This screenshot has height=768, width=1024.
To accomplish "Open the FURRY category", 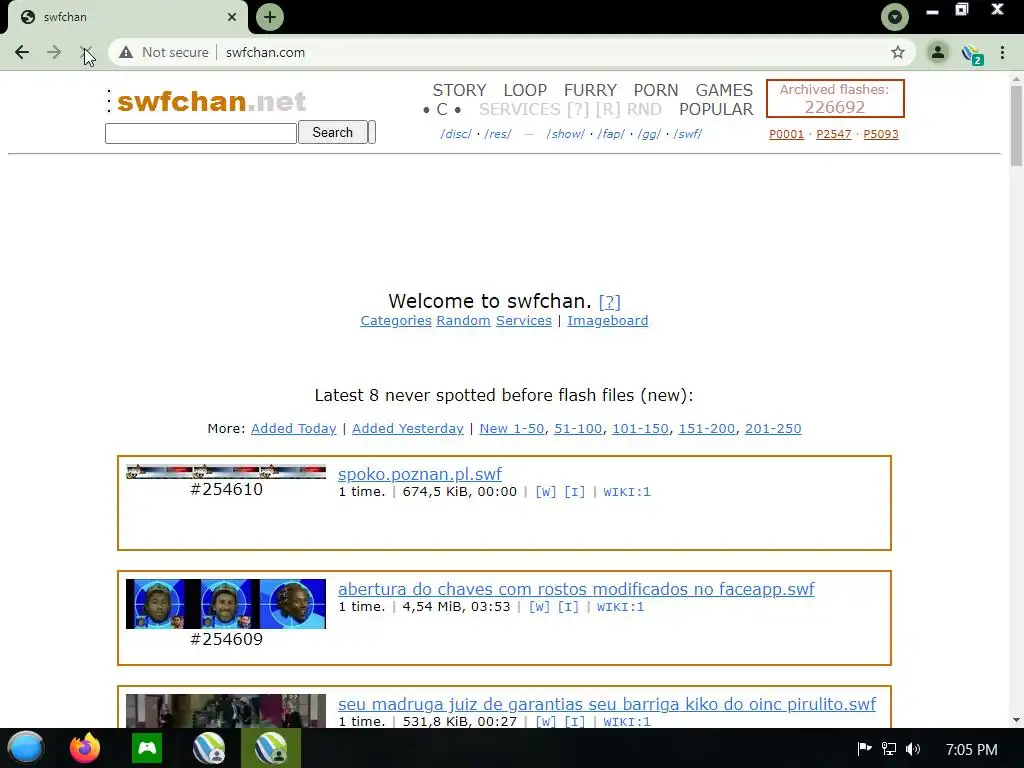I will [x=590, y=90].
